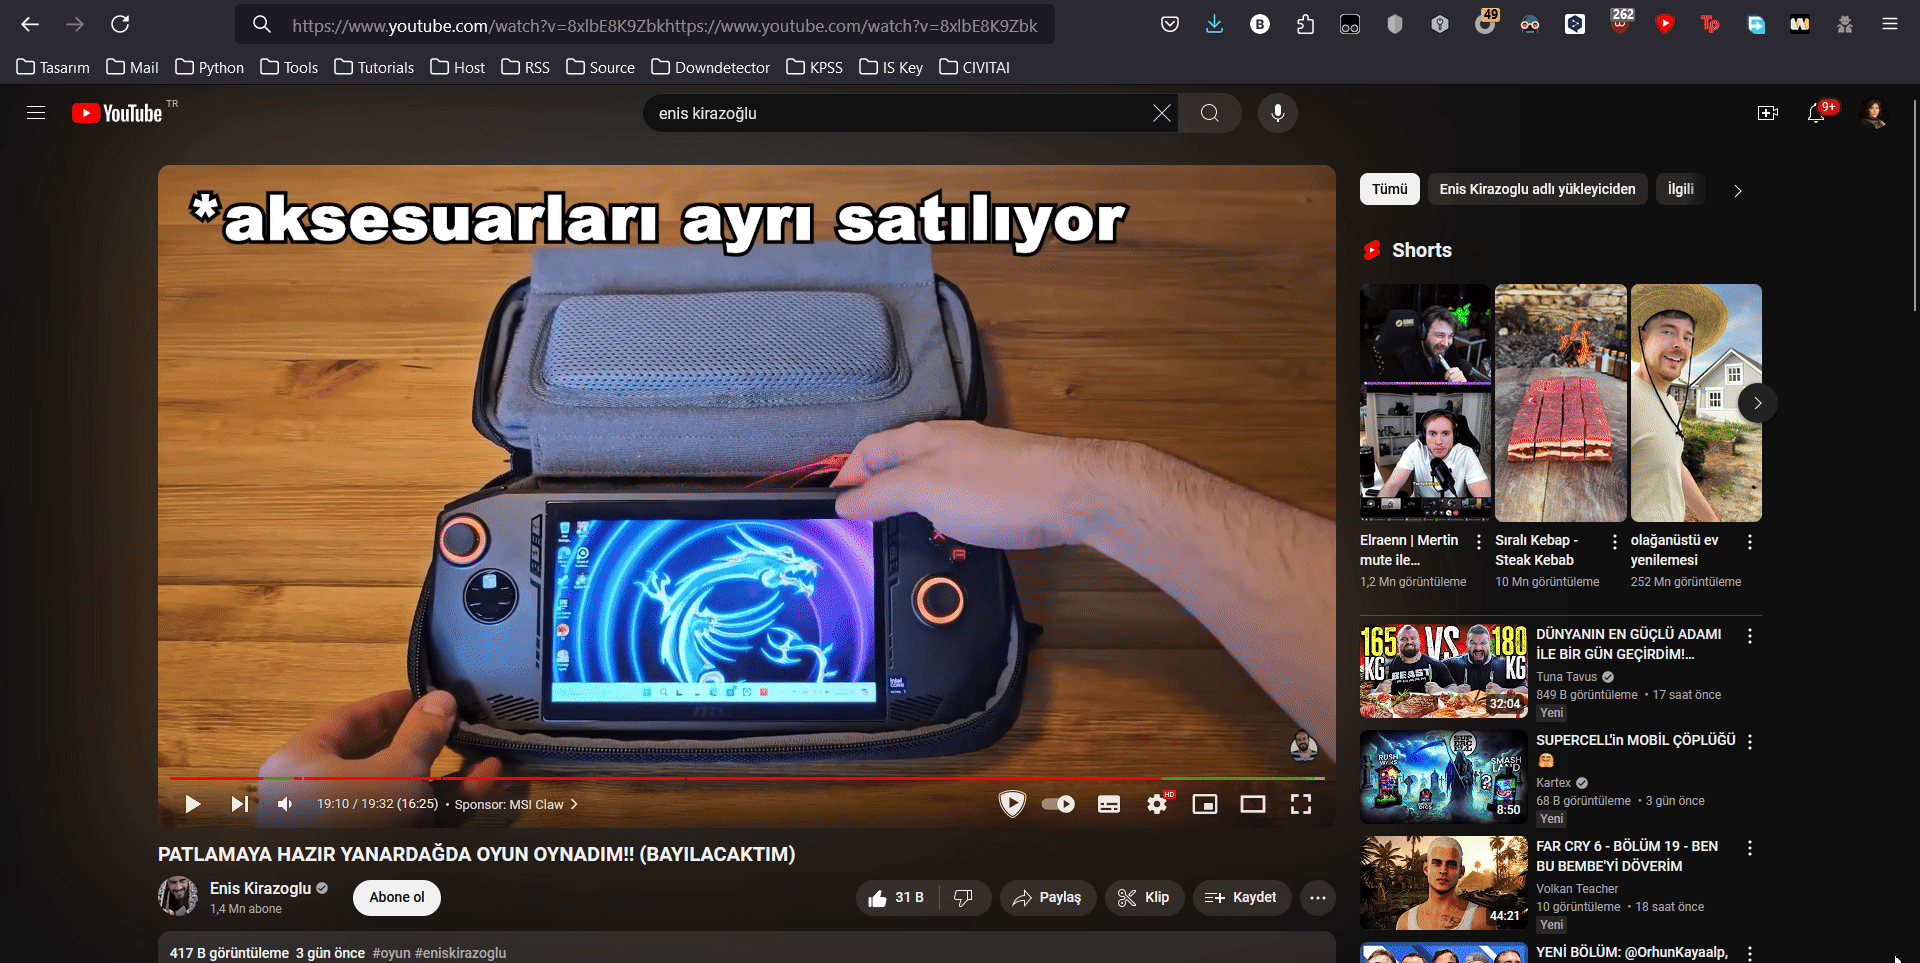This screenshot has height=963, width=1920.
Task: Open the Pocket save icon in toolbar
Action: click(x=1170, y=24)
